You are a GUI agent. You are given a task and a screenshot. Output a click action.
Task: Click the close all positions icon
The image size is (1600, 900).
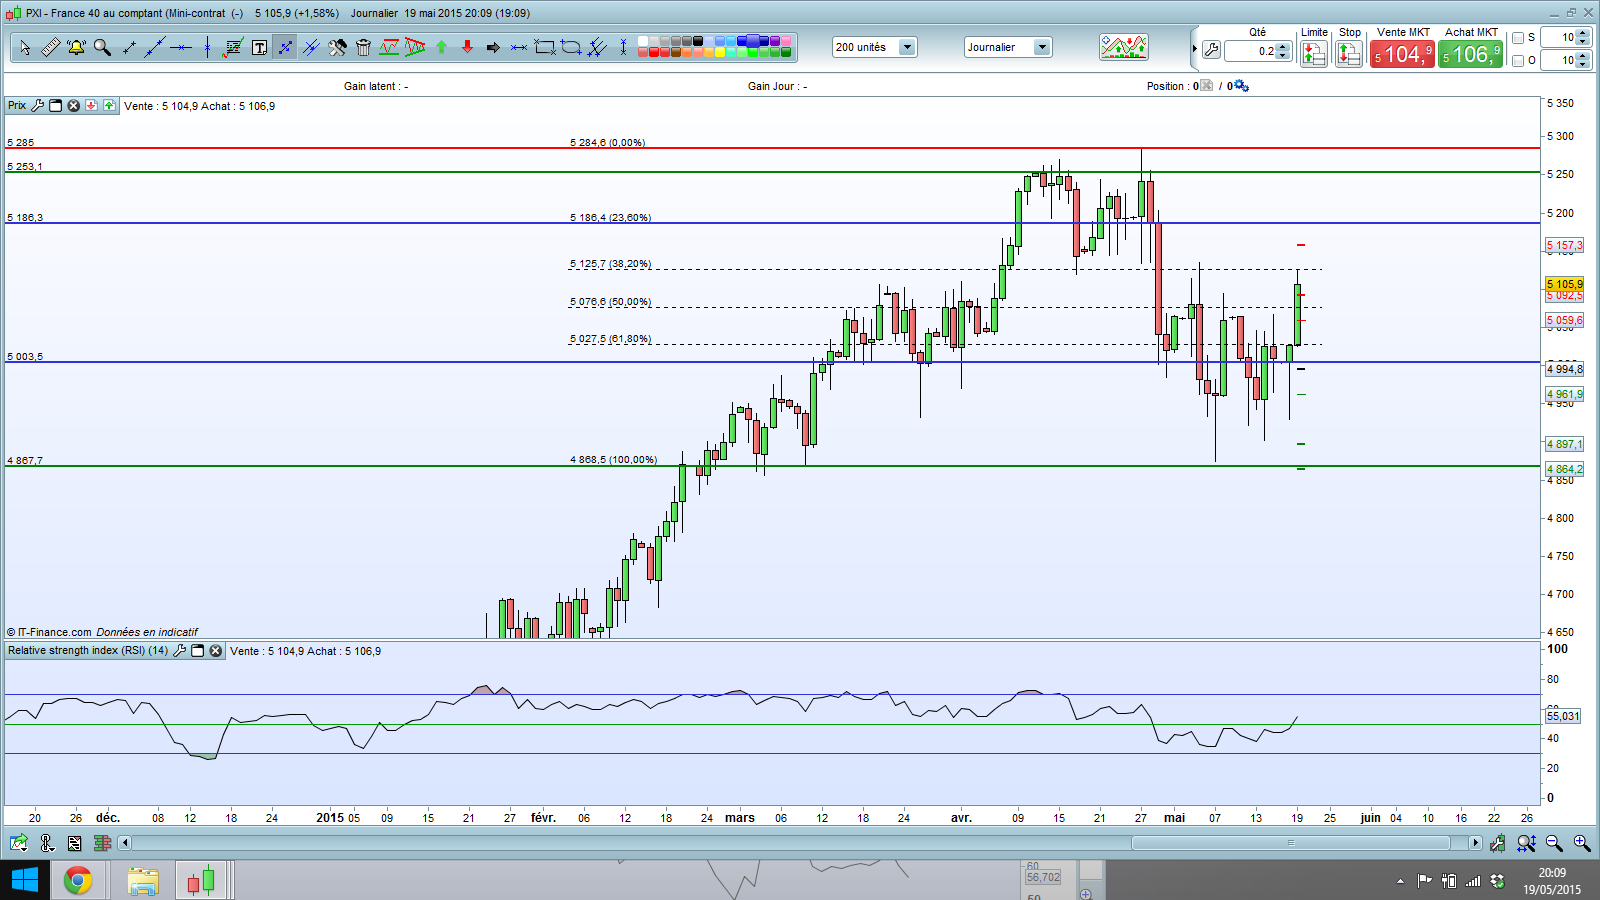(x=1207, y=85)
